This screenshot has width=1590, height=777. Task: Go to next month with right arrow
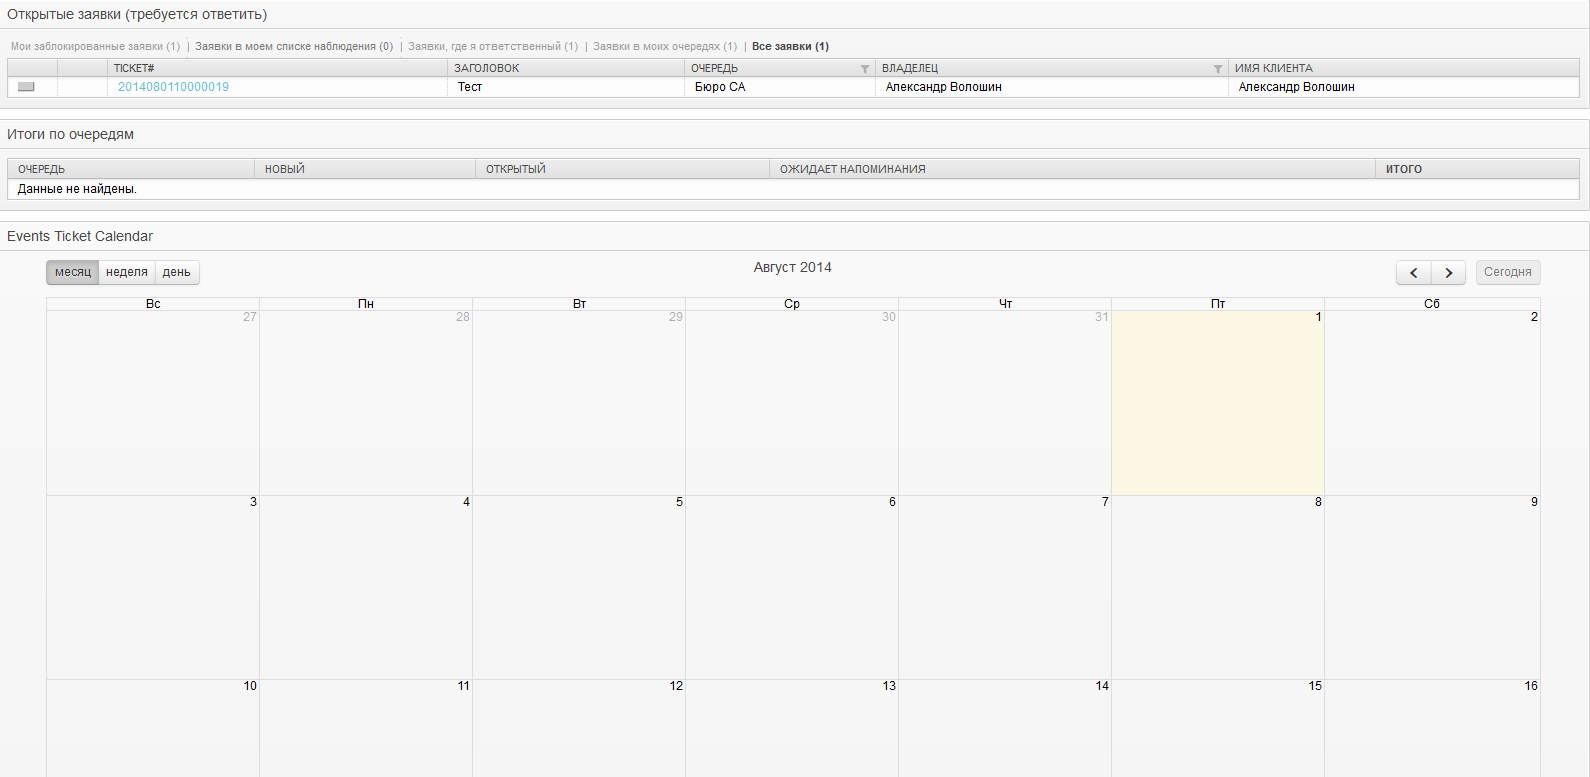tap(1448, 272)
